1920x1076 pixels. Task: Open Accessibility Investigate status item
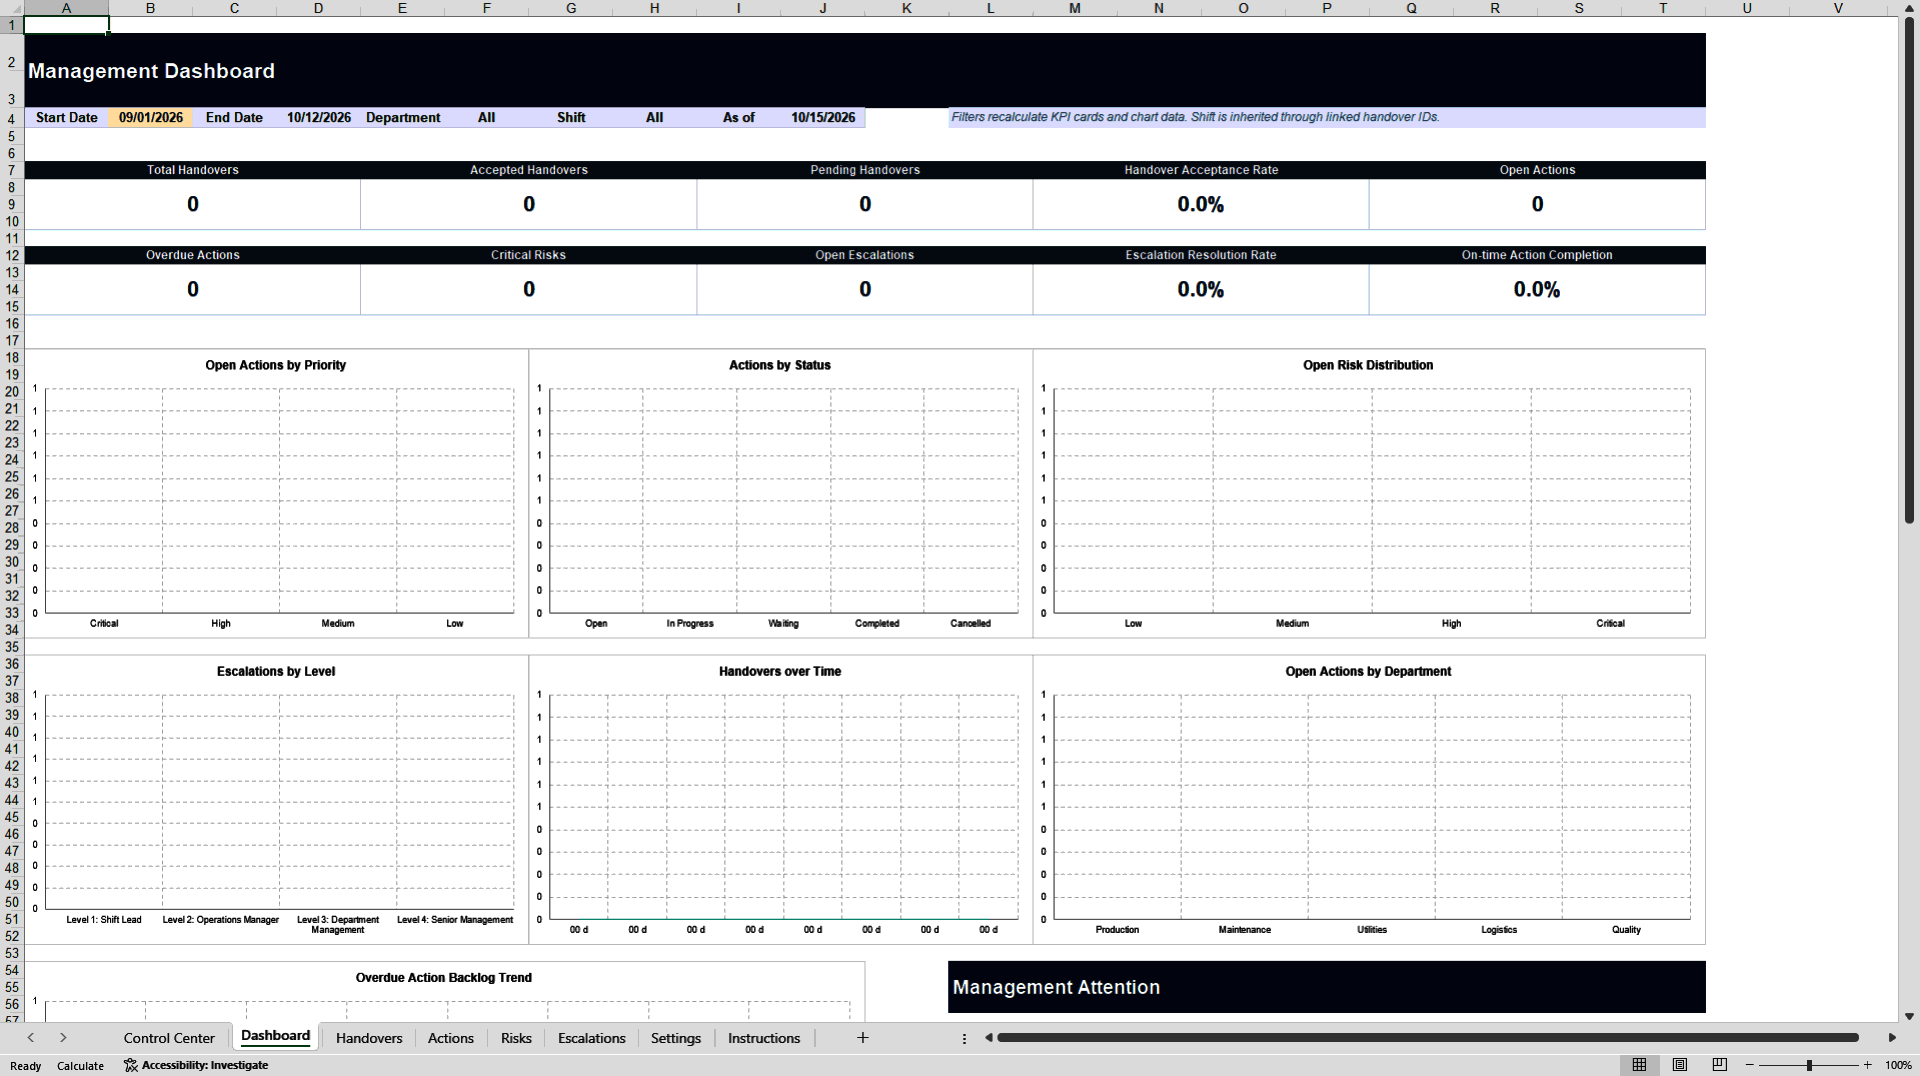click(196, 1065)
